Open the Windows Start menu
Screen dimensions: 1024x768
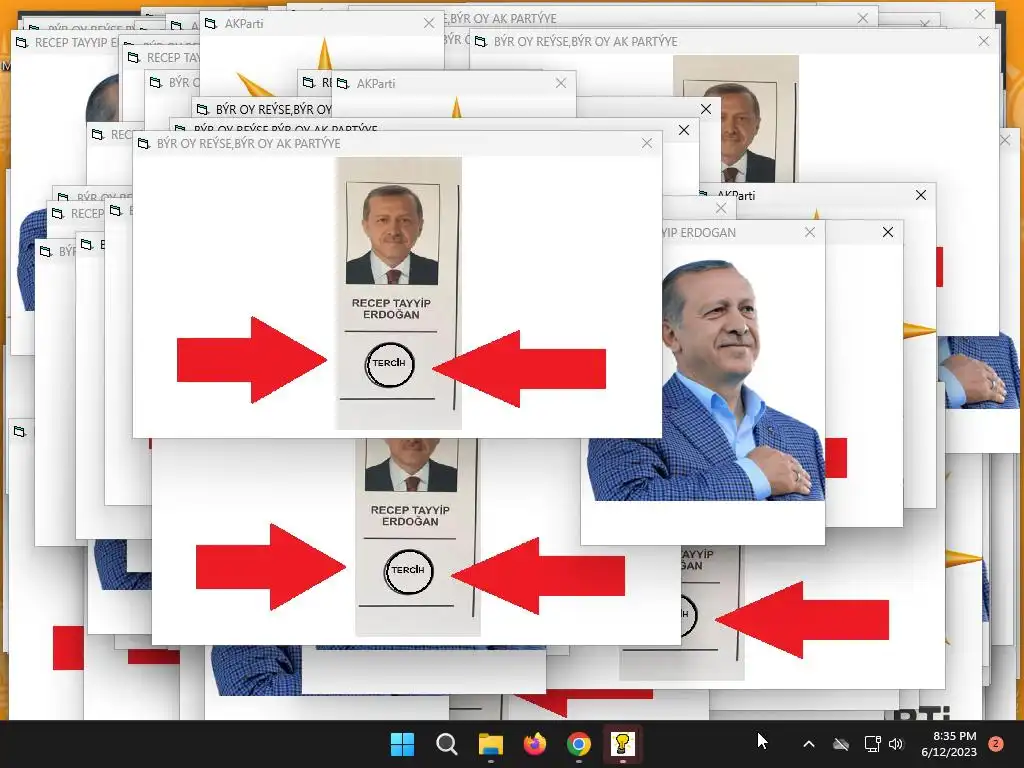[x=402, y=744]
